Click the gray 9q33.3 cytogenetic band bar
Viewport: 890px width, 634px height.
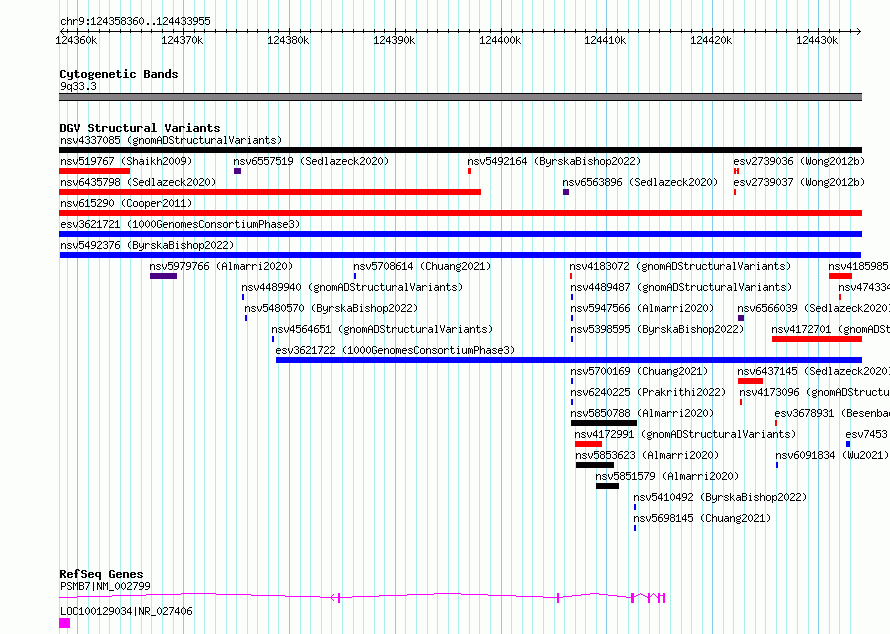point(460,97)
